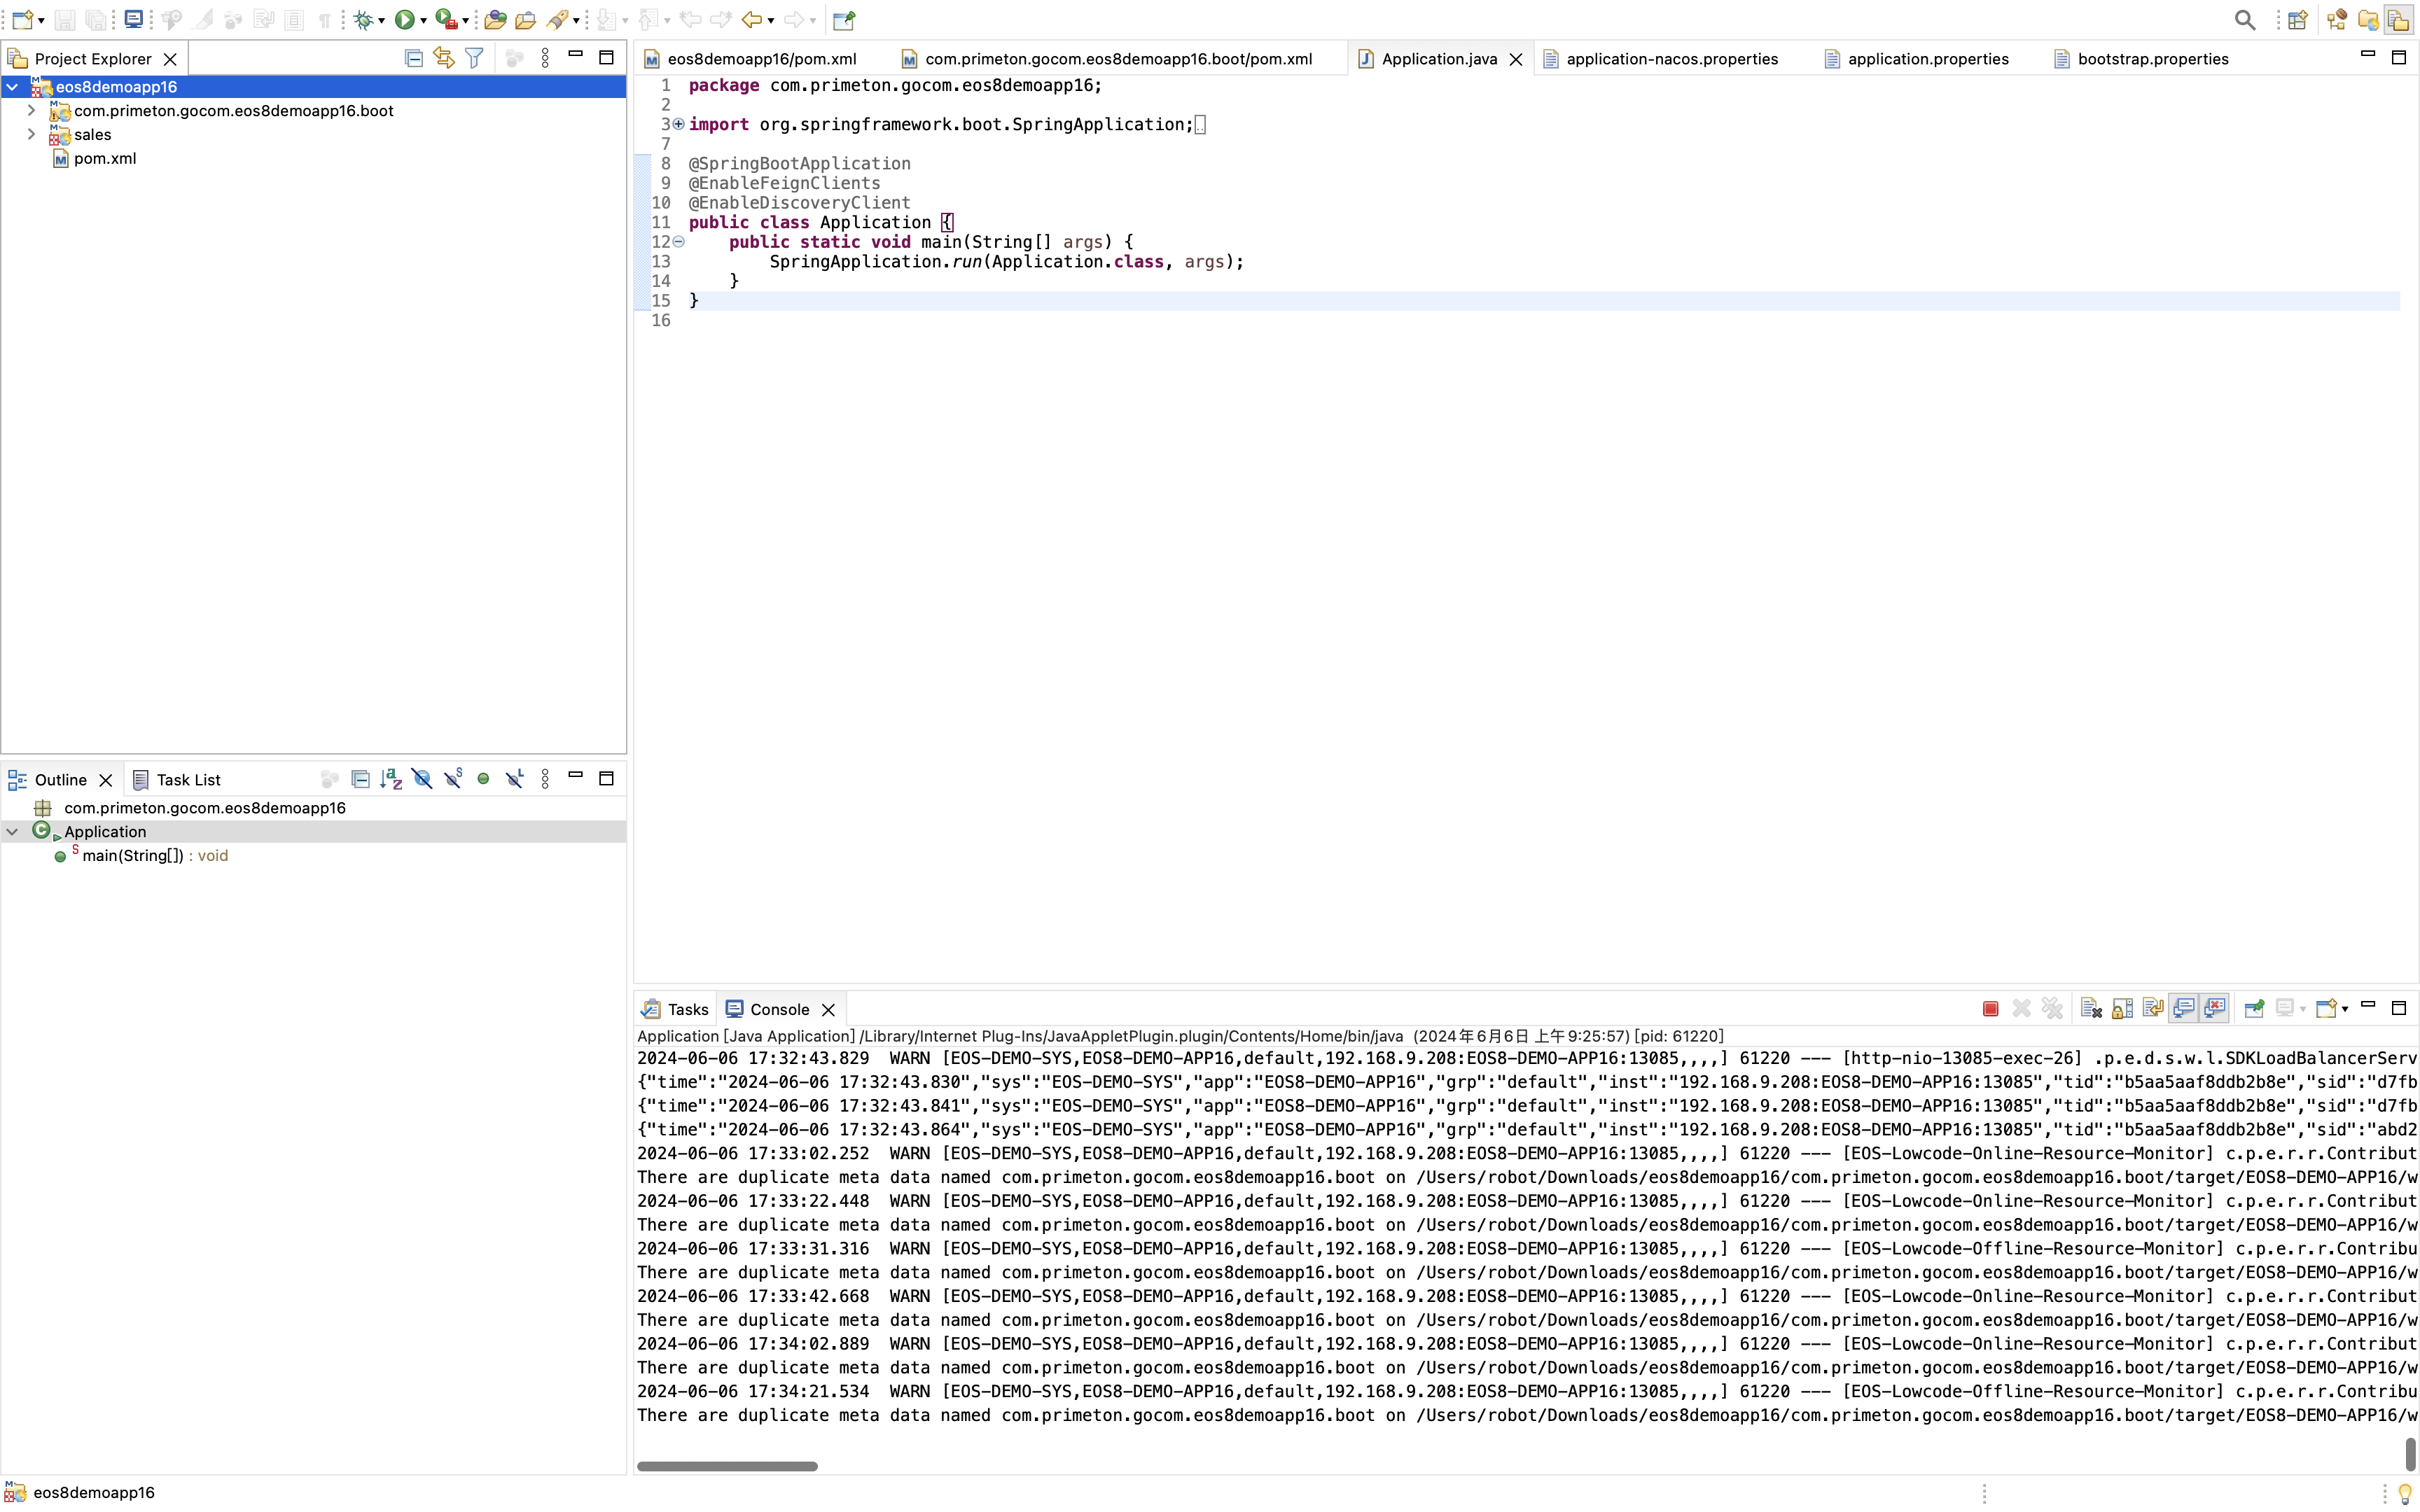Viewport: 2420px width, 1512px height.
Task: Select the Debug tool in the toolbar
Action: (x=364, y=19)
